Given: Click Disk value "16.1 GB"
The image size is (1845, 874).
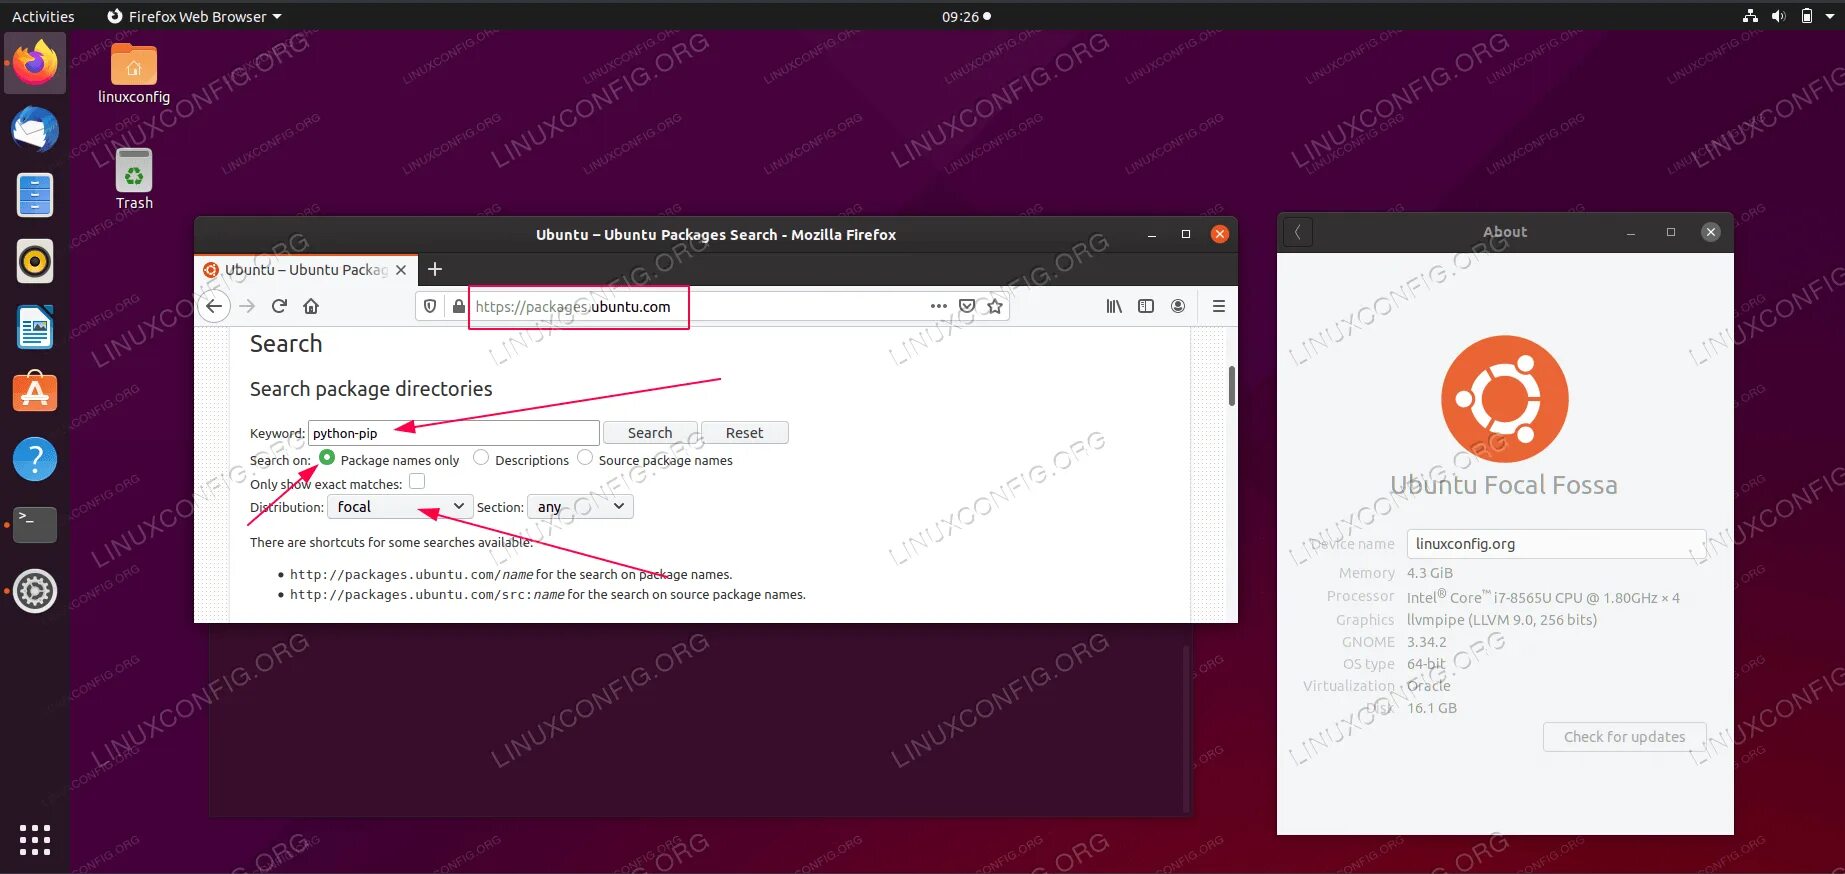Looking at the screenshot, I should 1432,708.
